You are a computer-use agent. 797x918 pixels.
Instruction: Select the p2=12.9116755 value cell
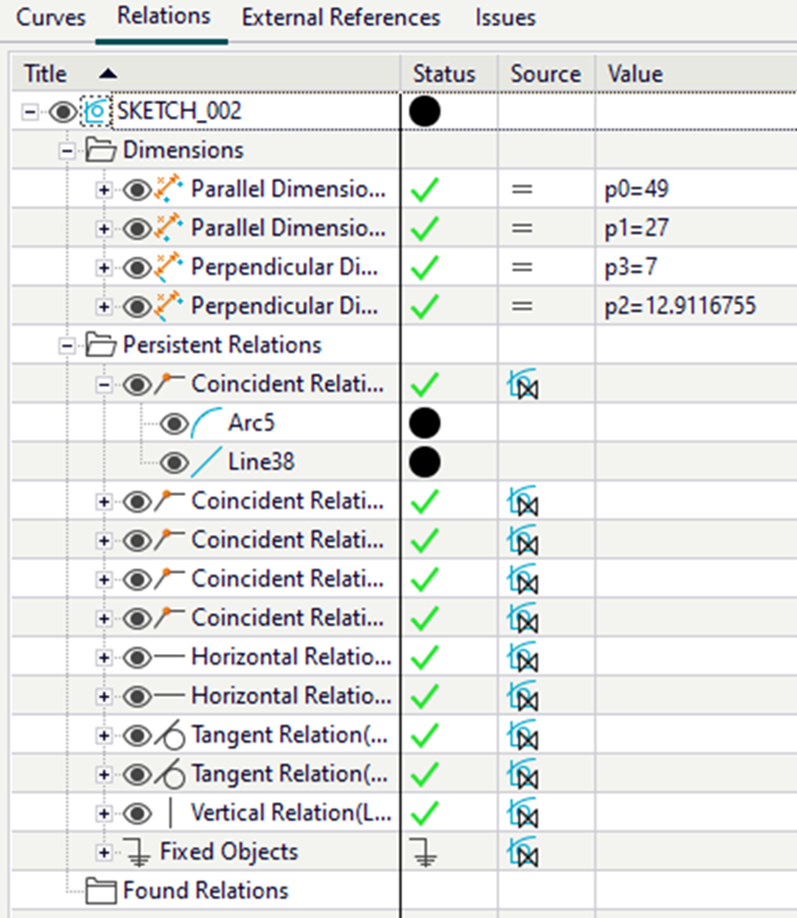672,307
